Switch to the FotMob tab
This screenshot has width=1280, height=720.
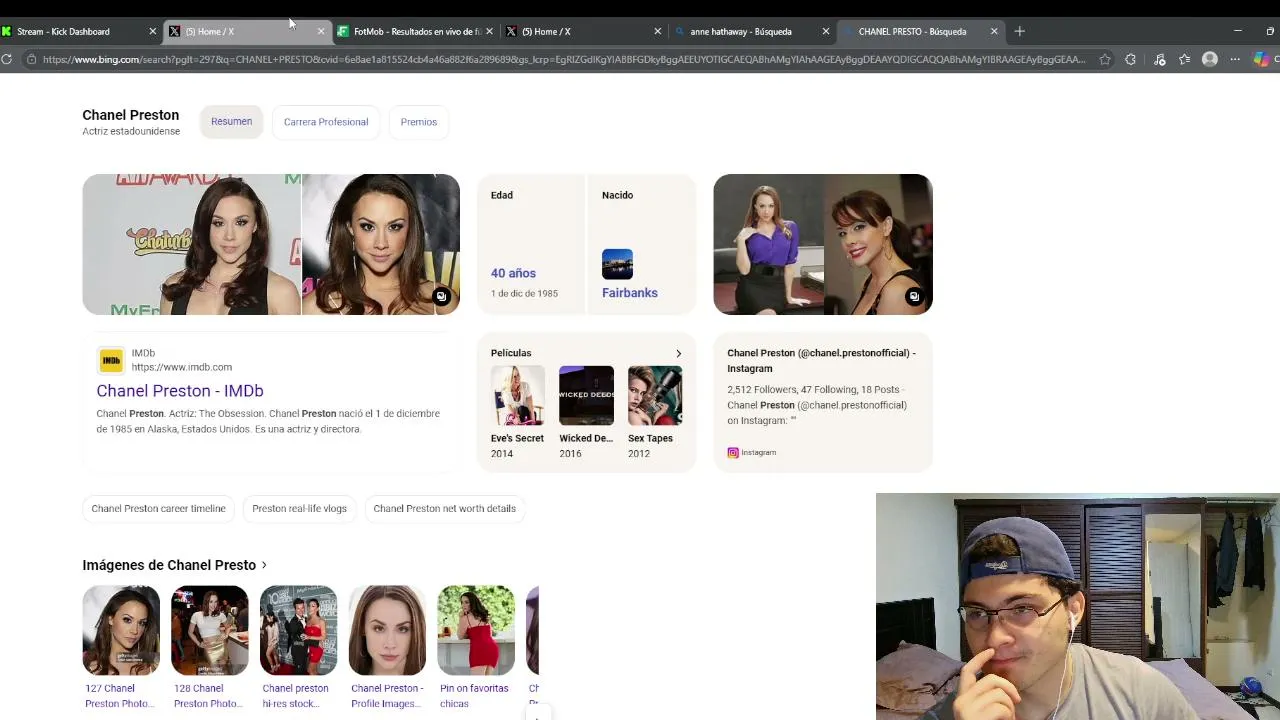[413, 31]
